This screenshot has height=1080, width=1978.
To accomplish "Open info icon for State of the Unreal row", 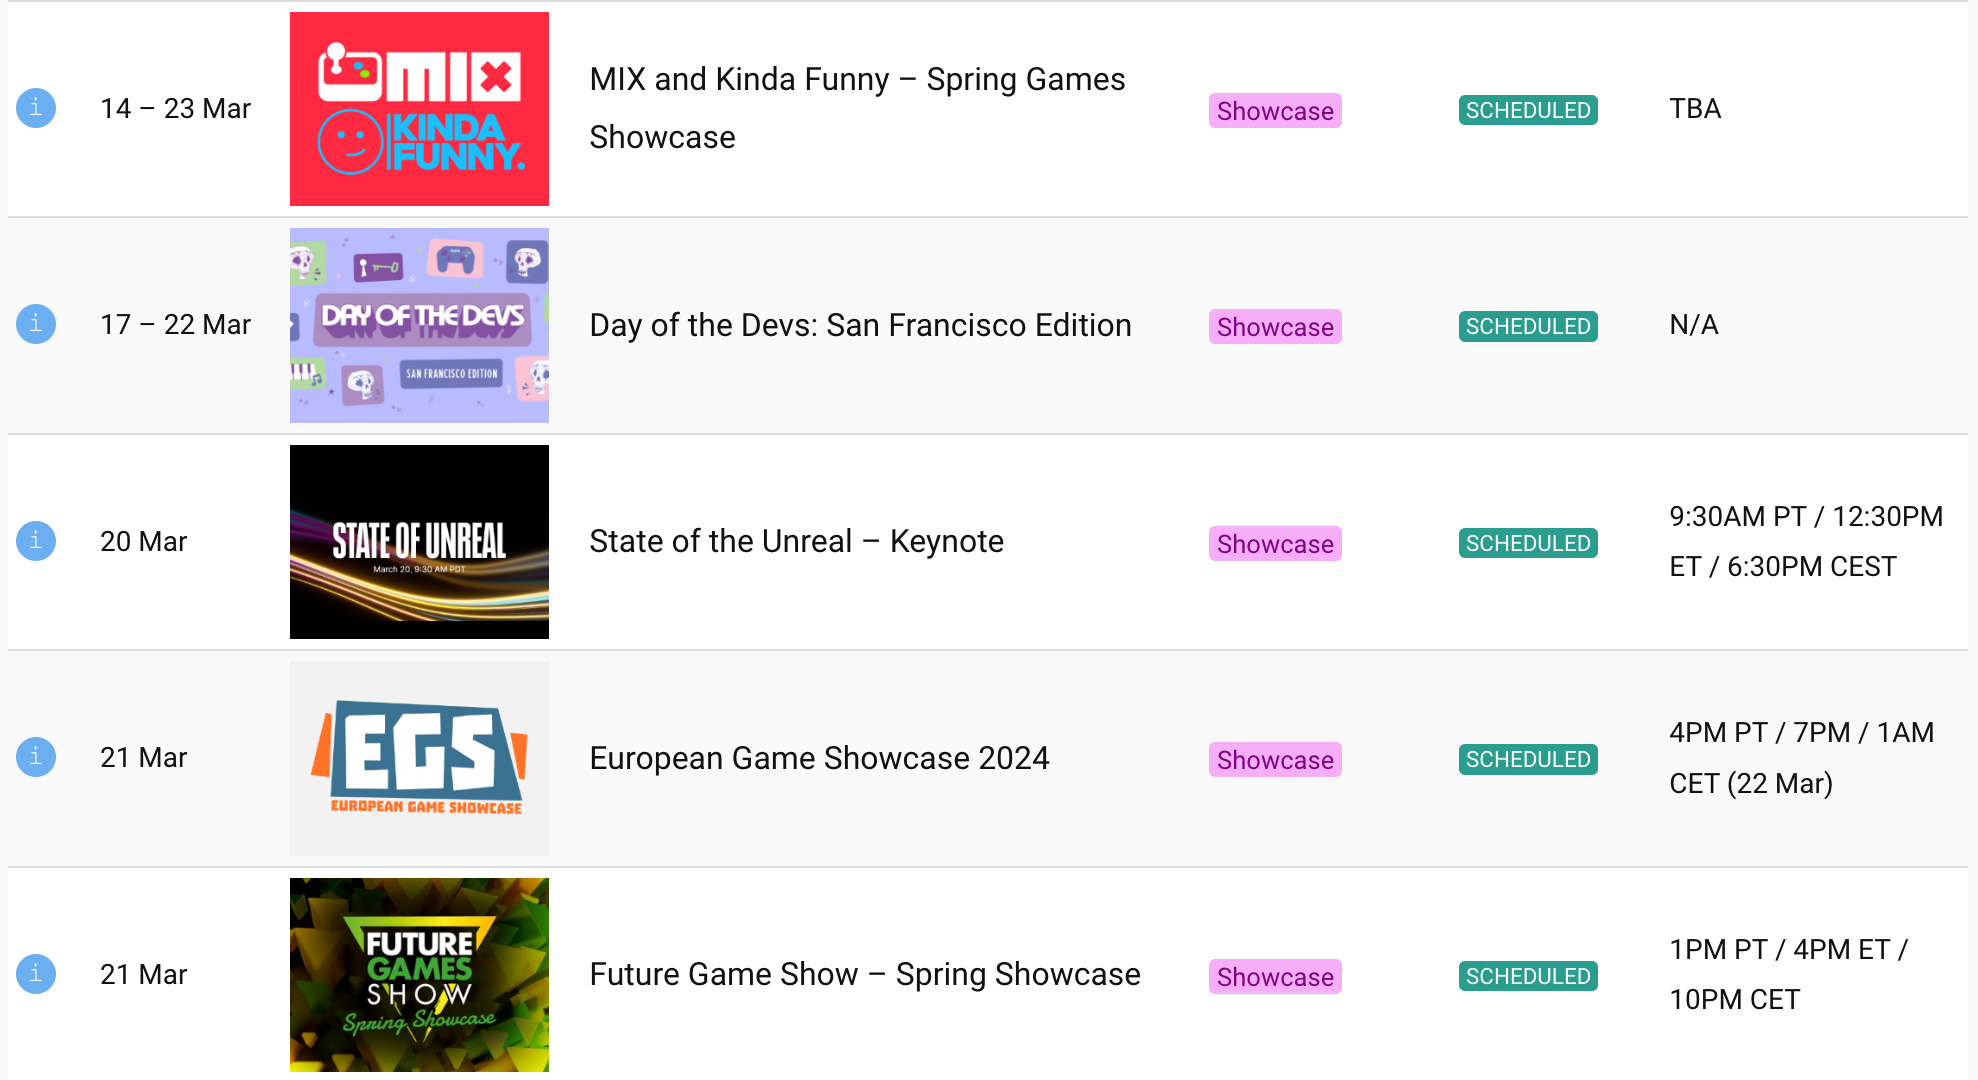I will 36,541.
